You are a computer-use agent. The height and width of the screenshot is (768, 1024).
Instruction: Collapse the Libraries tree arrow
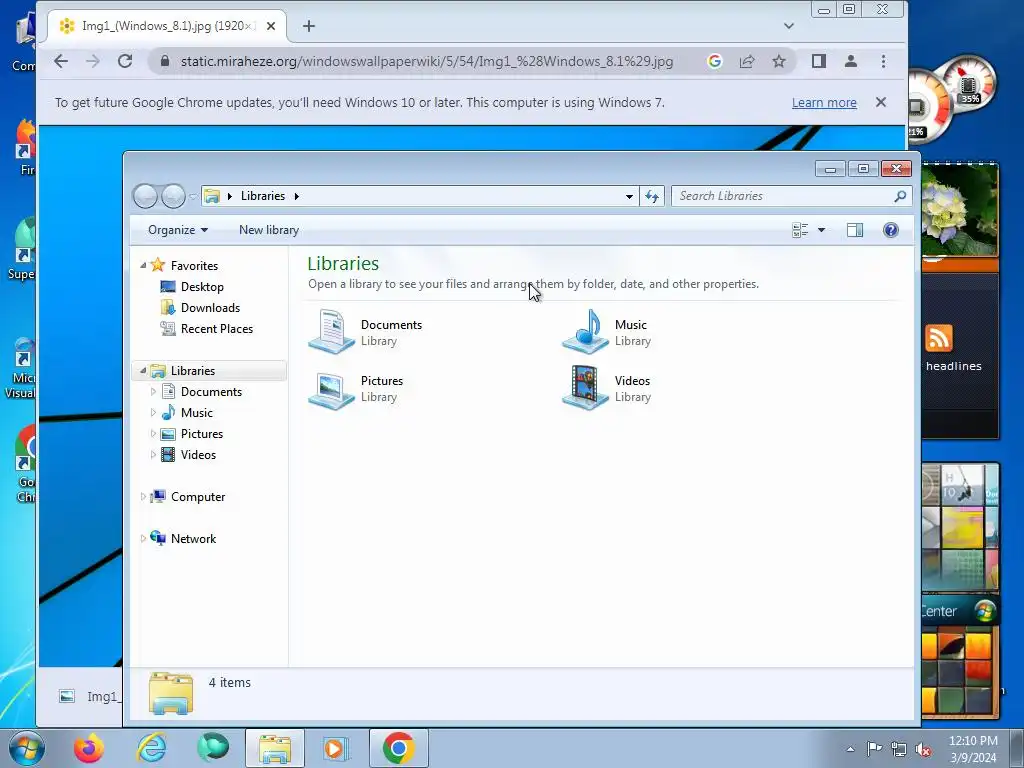pos(143,370)
